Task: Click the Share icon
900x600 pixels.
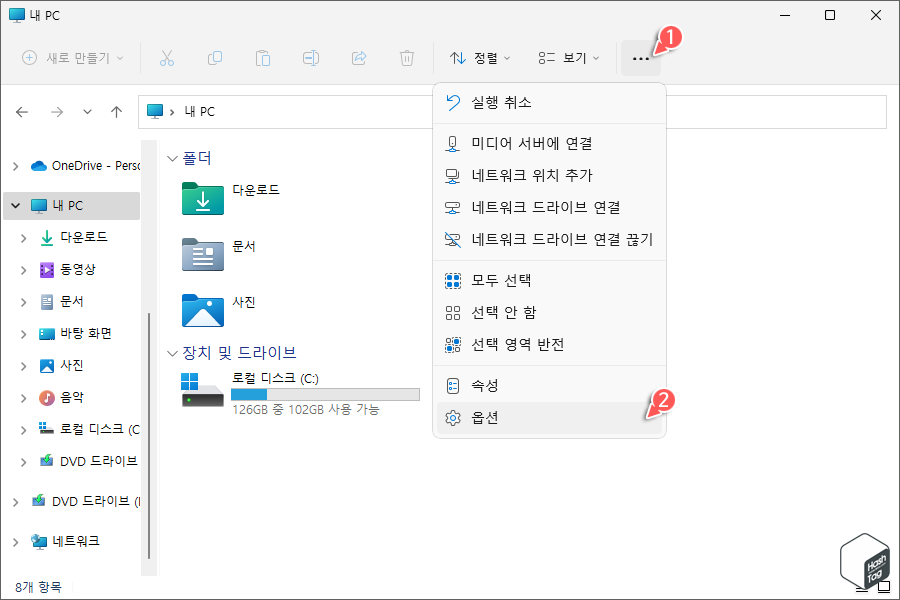Action: pos(359,58)
